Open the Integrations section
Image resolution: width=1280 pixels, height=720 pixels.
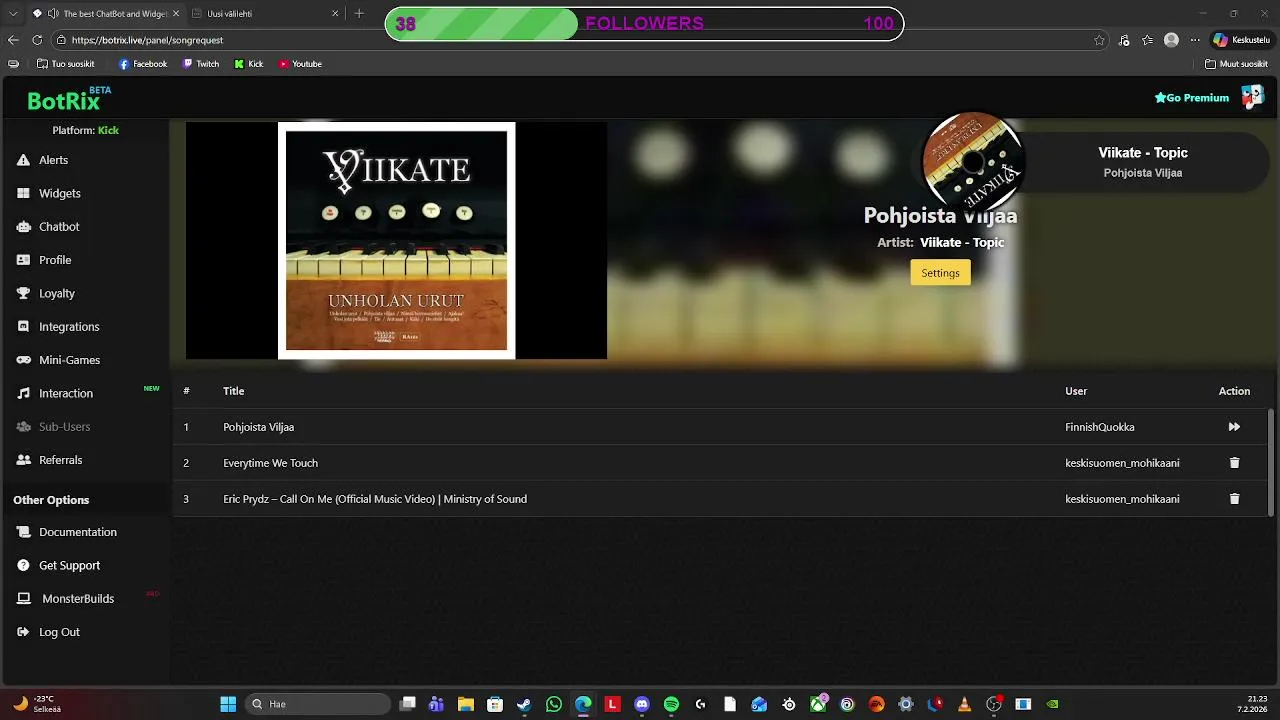coord(58,327)
